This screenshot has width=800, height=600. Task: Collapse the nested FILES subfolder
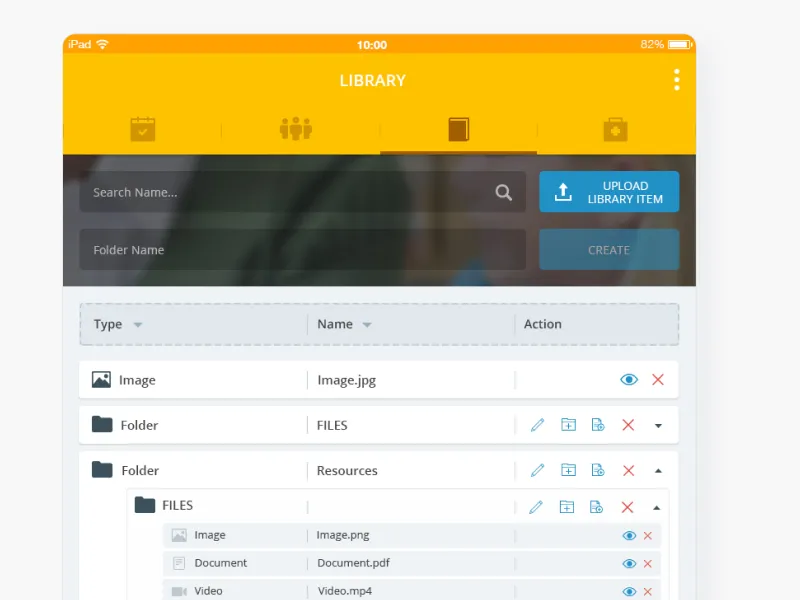point(657,508)
